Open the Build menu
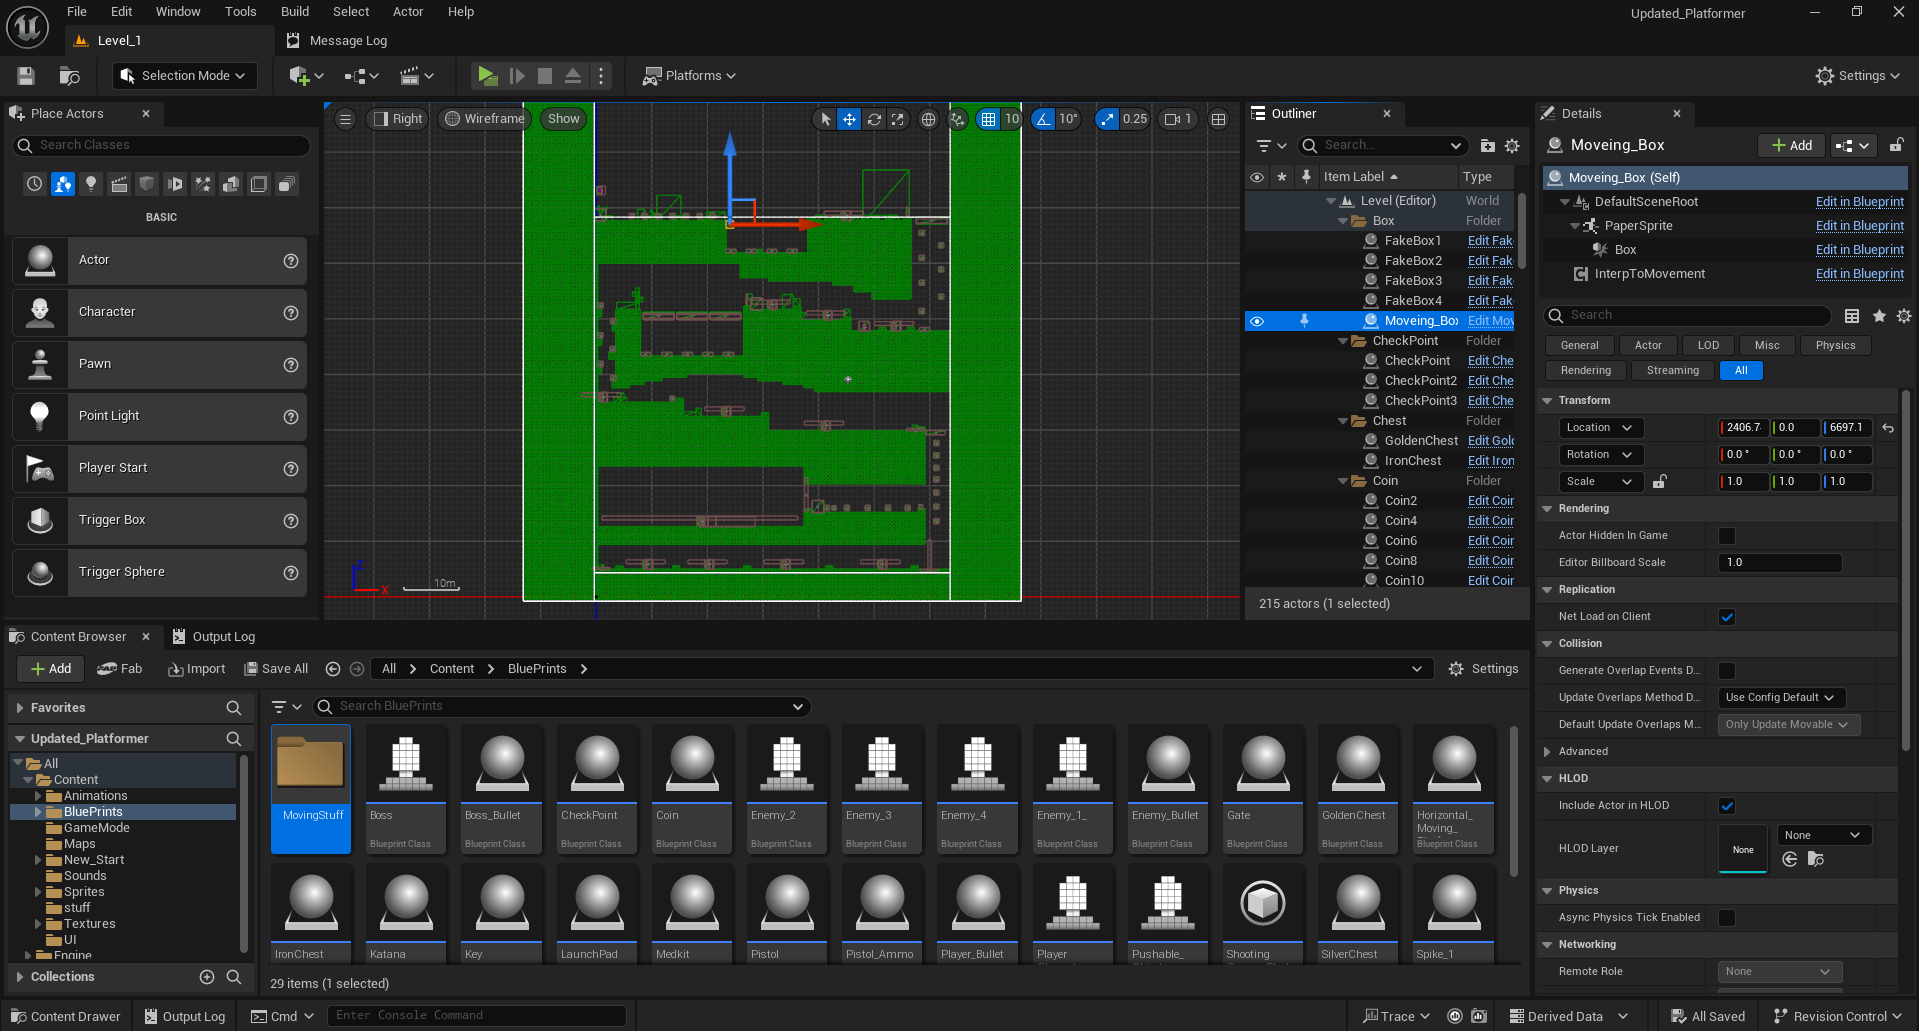The height and width of the screenshot is (1031, 1919). [294, 12]
